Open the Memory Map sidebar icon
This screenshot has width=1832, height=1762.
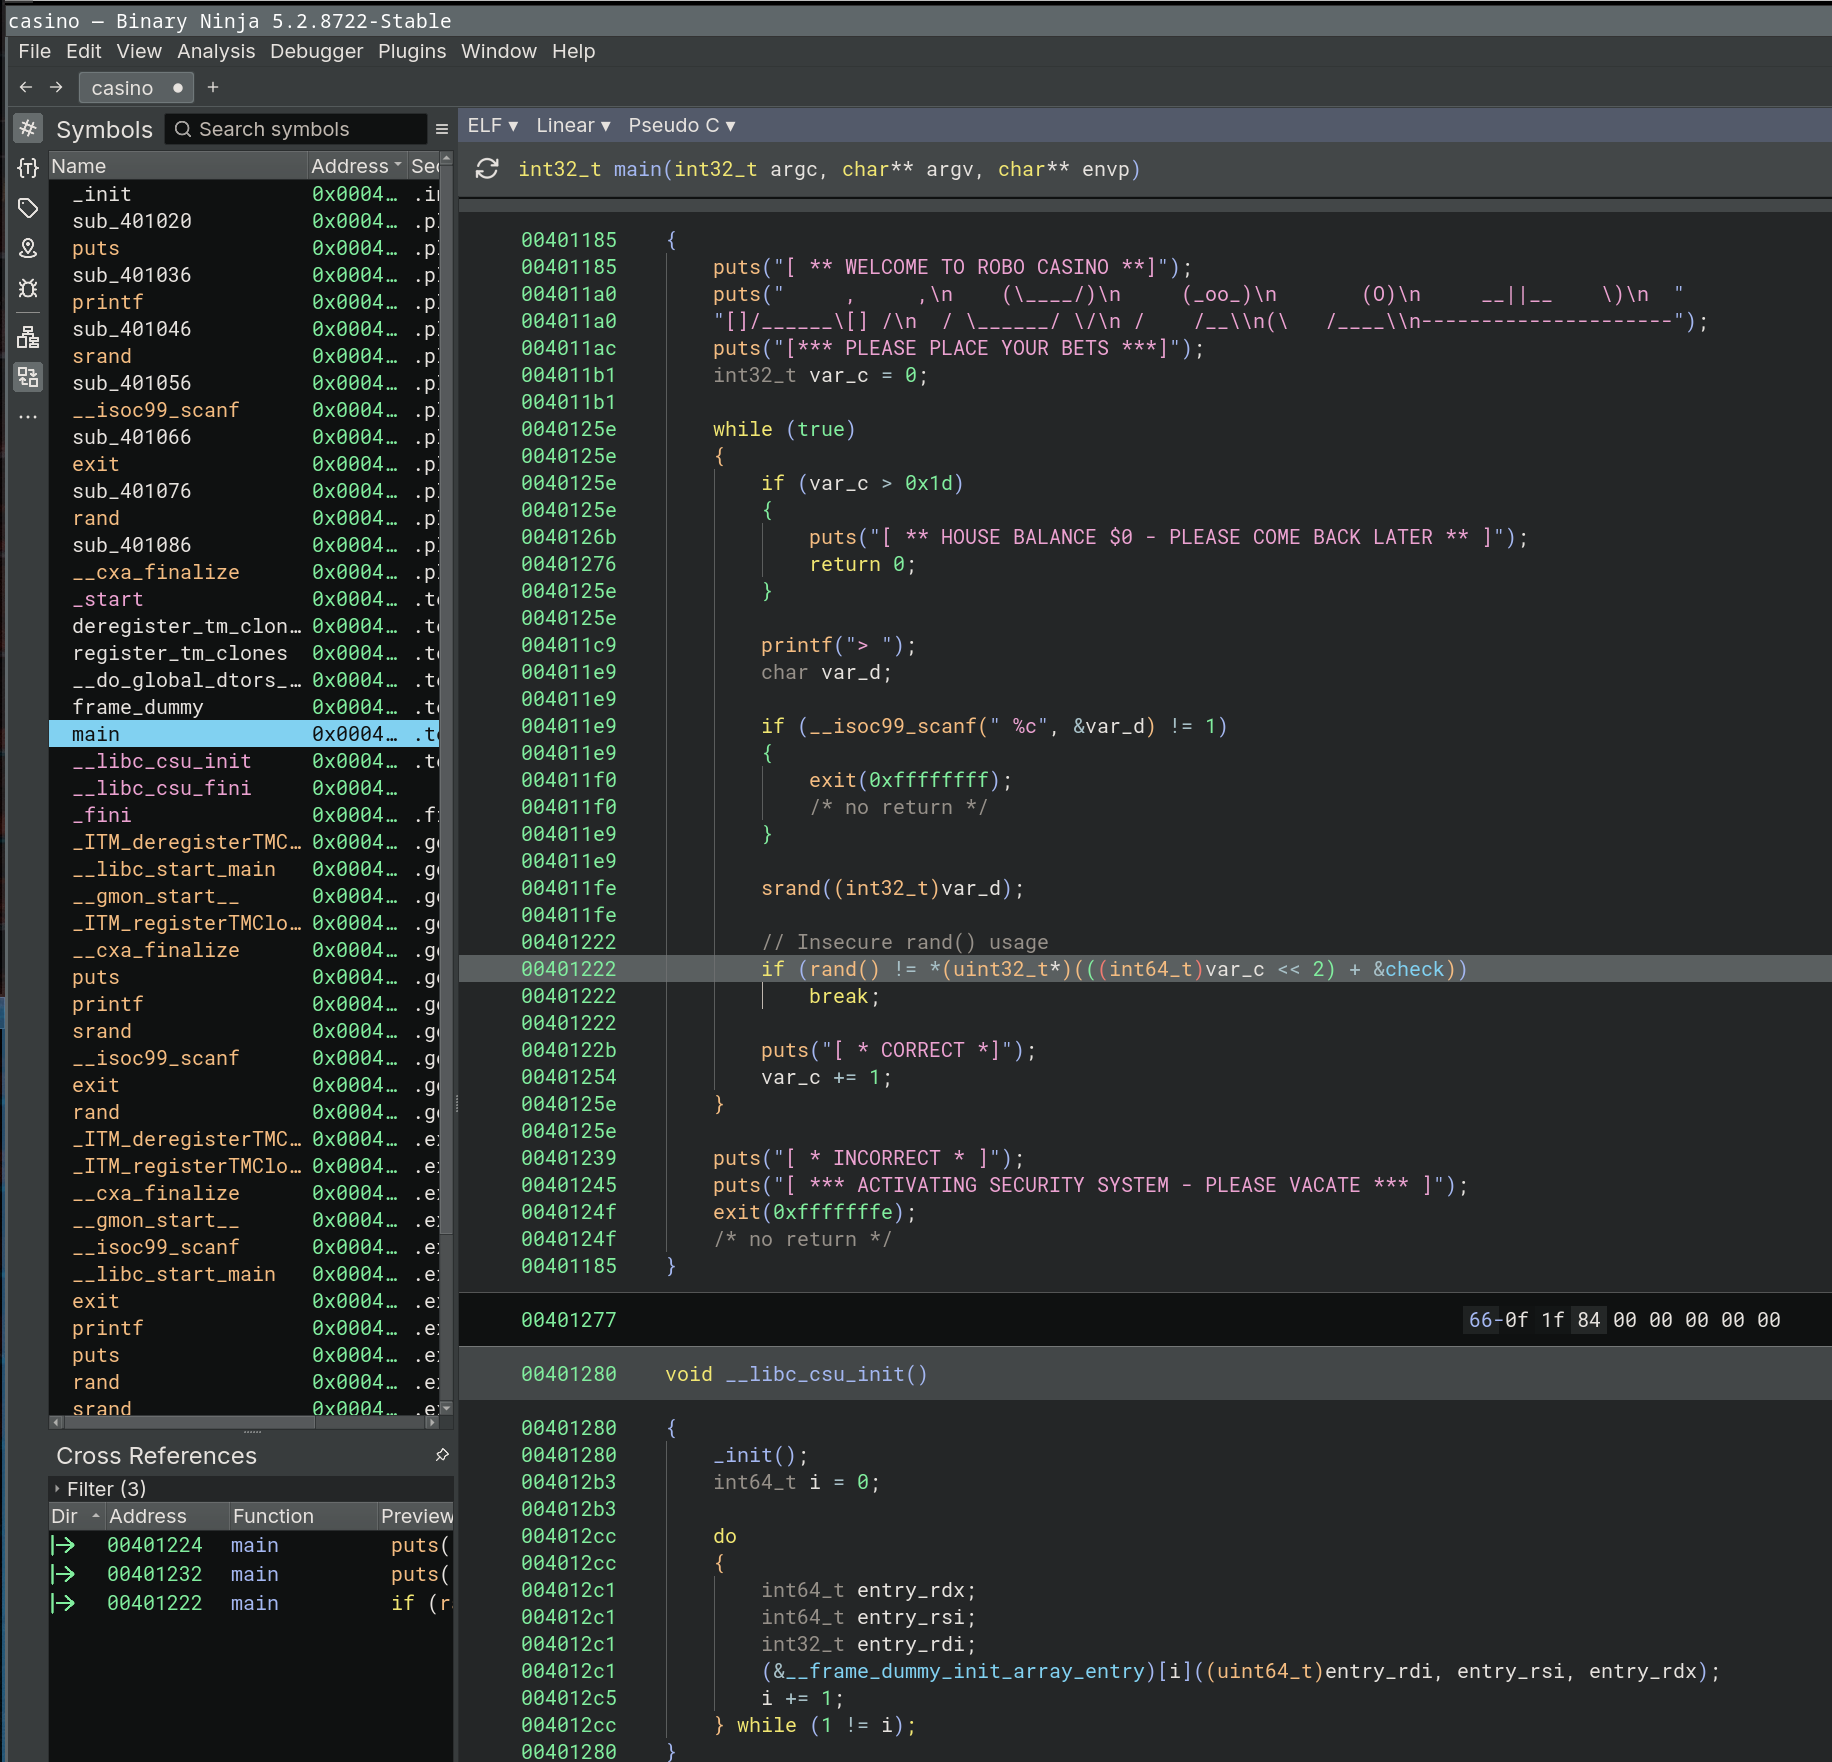click(28, 248)
